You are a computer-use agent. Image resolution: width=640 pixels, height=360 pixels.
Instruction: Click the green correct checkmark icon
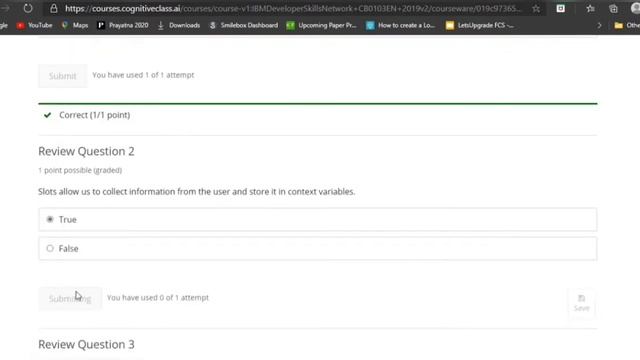[47, 115]
